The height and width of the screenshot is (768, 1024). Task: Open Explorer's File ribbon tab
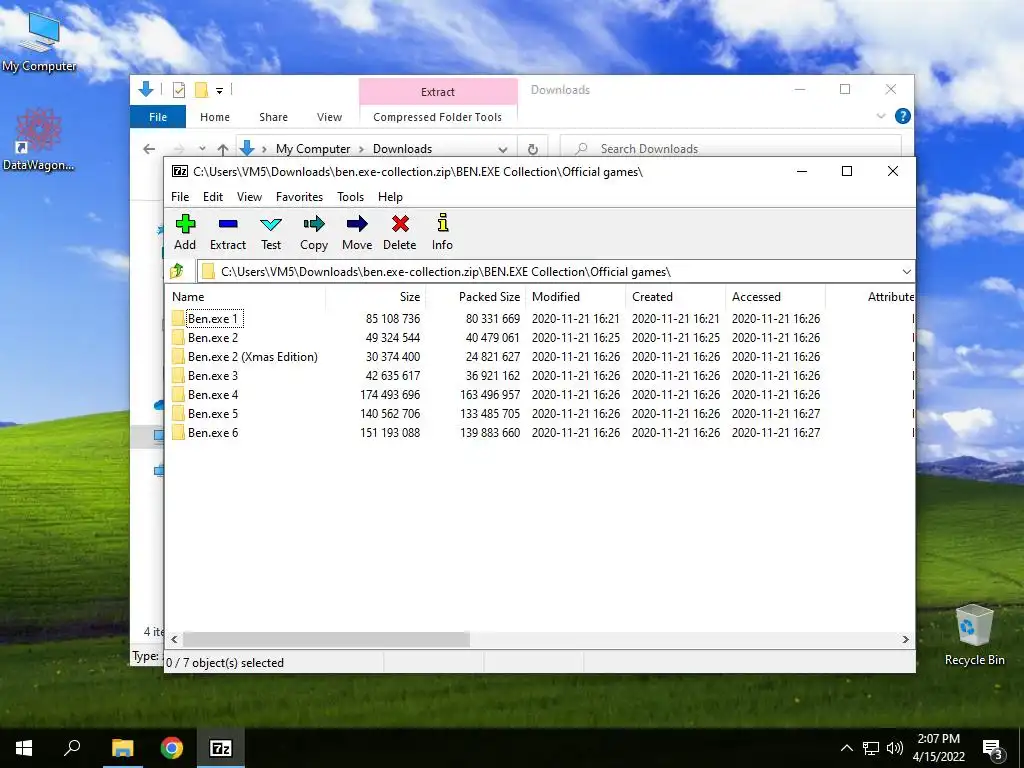click(x=158, y=117)
